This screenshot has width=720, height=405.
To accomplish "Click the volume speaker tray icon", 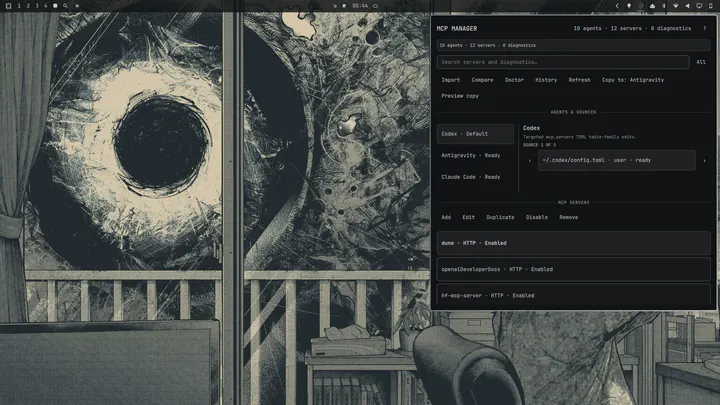I will point(687,6).
